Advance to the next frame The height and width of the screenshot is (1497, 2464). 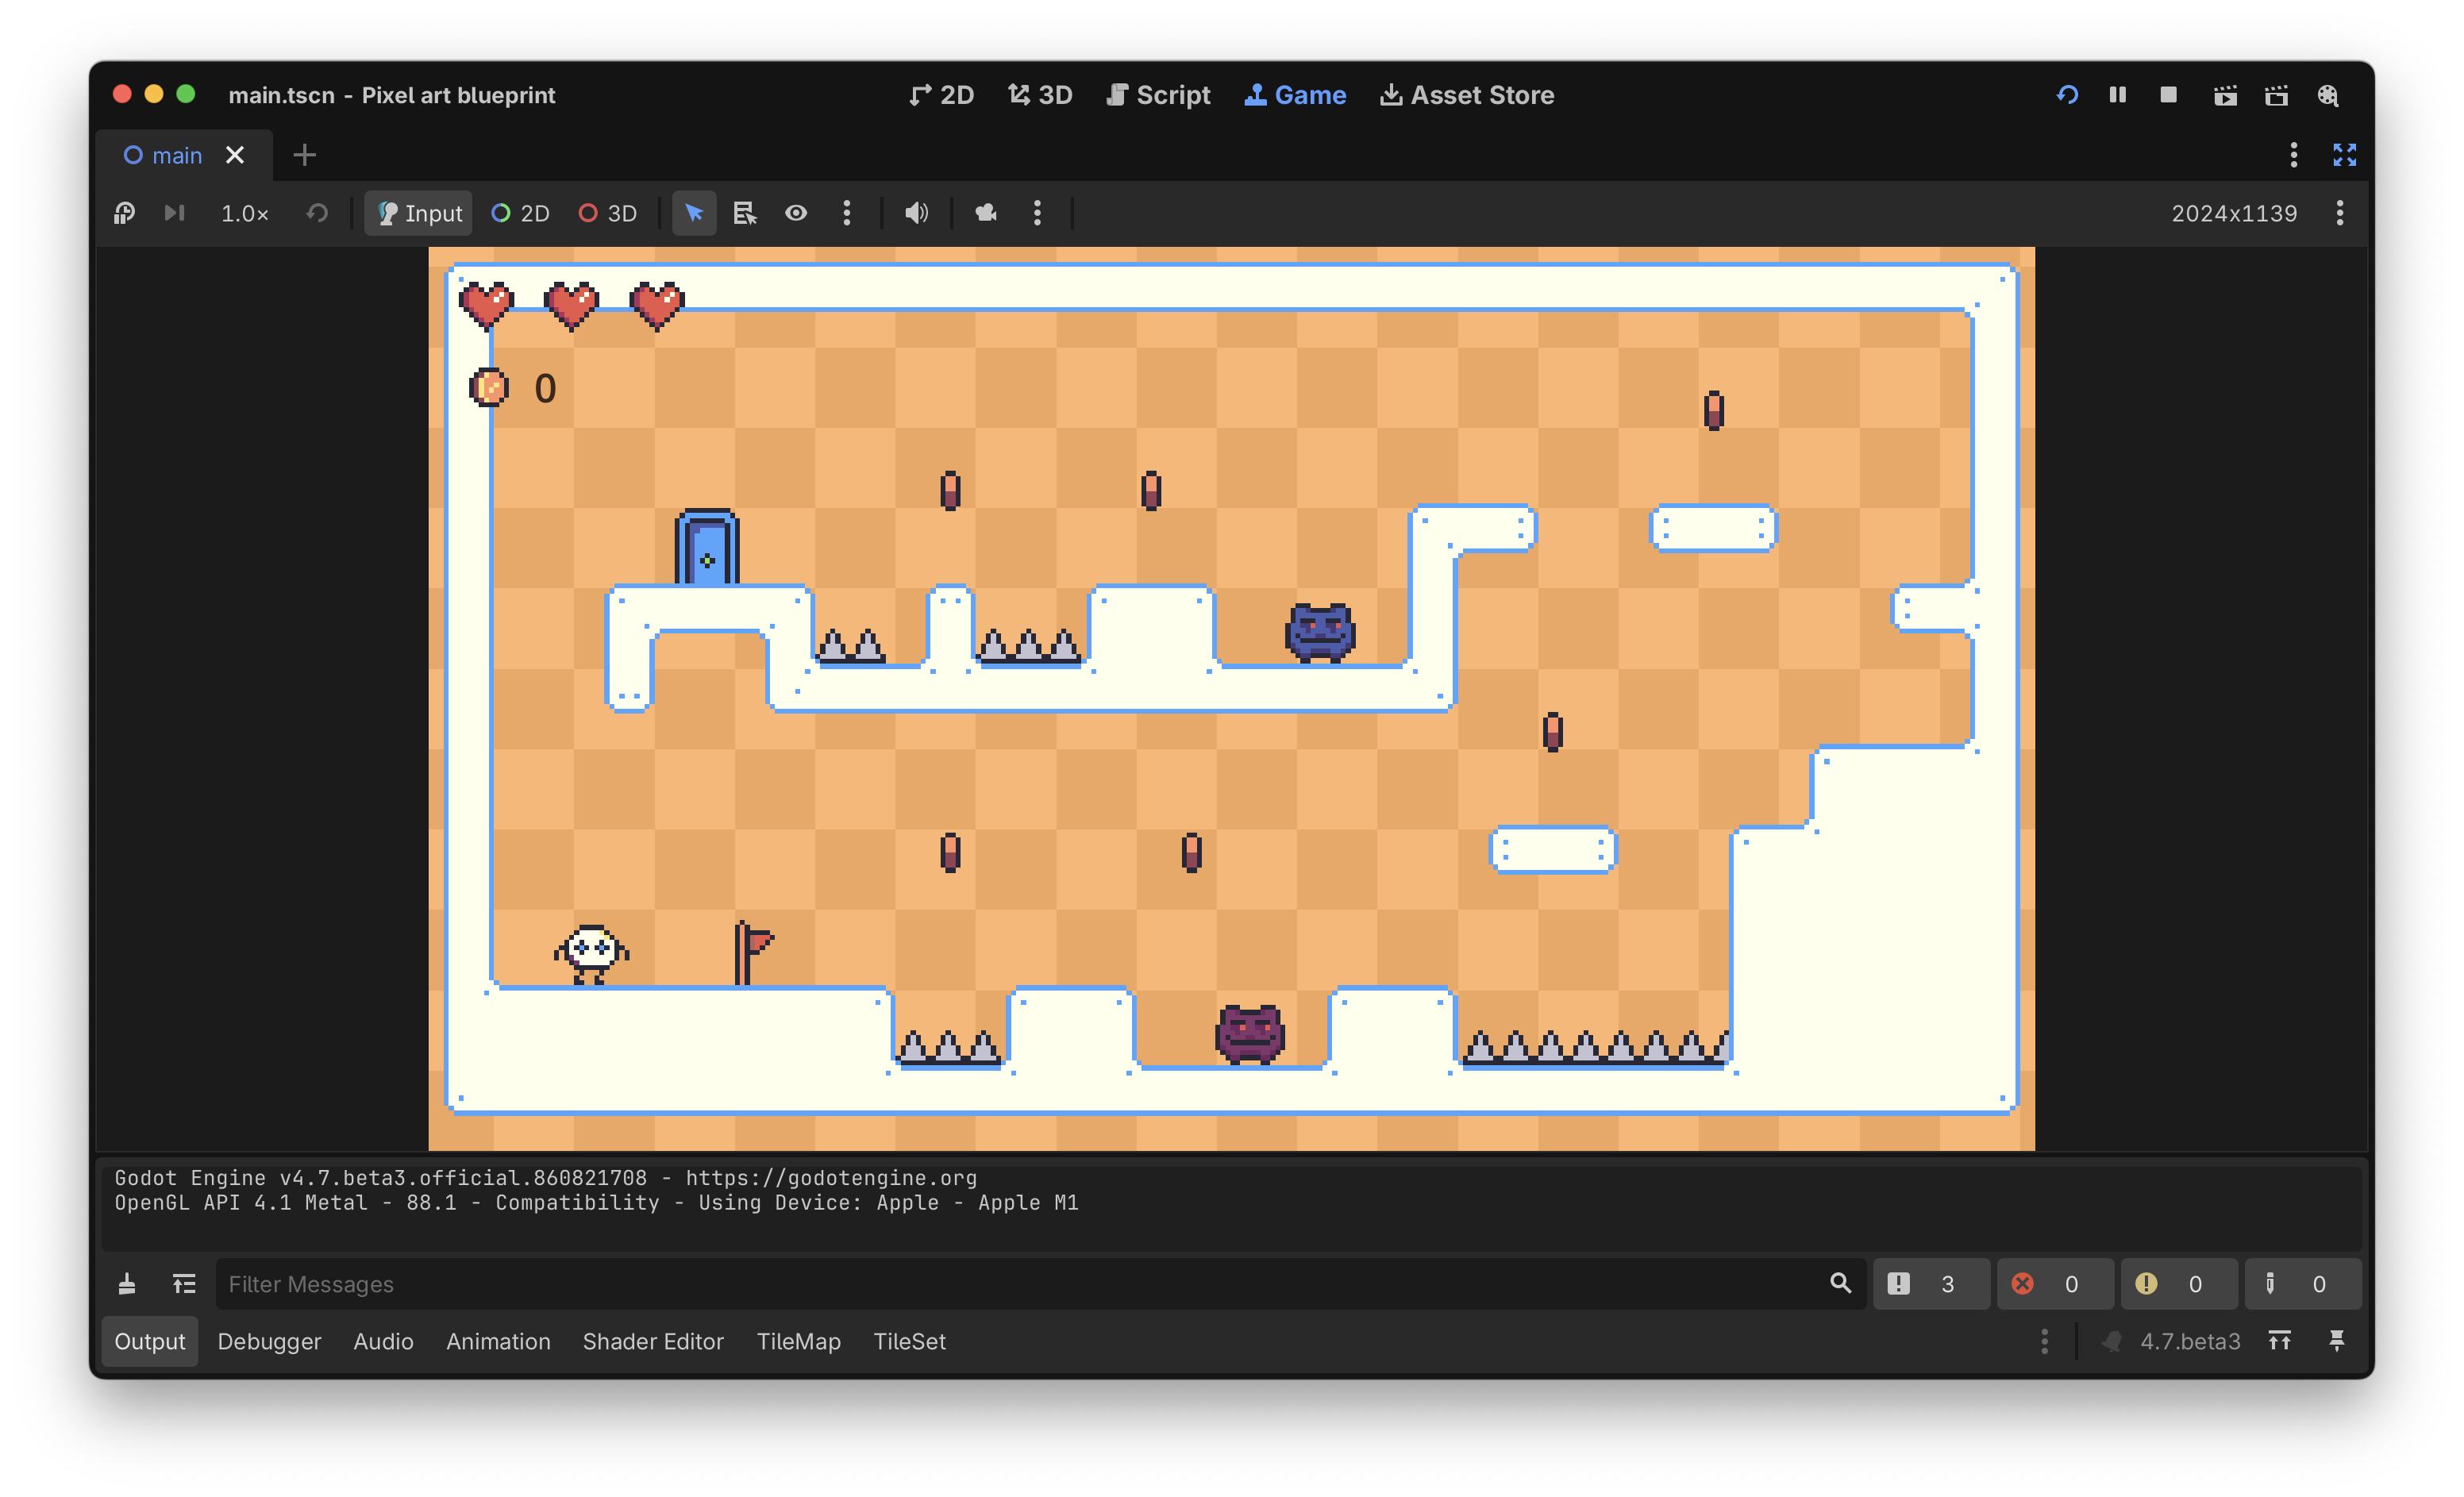pyautogui.click(x=174, y=213)
